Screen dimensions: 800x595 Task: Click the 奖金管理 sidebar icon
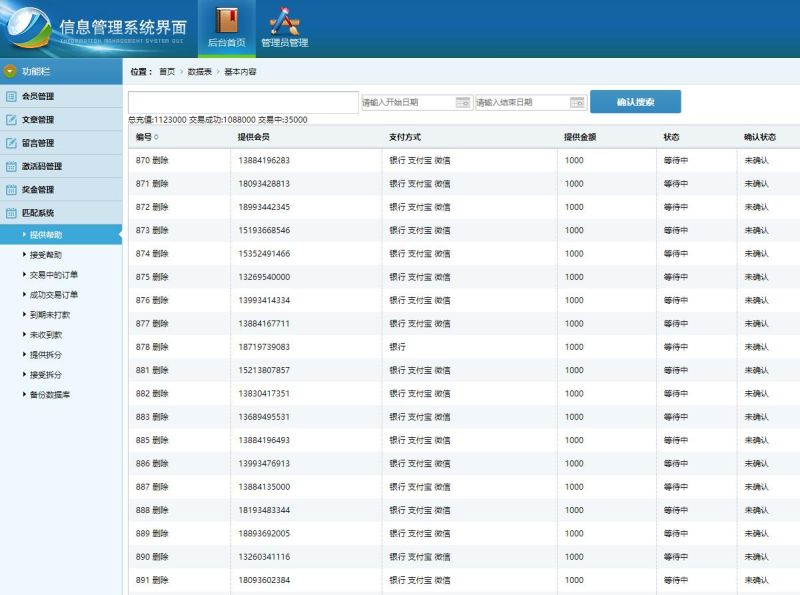click(12, 190)
